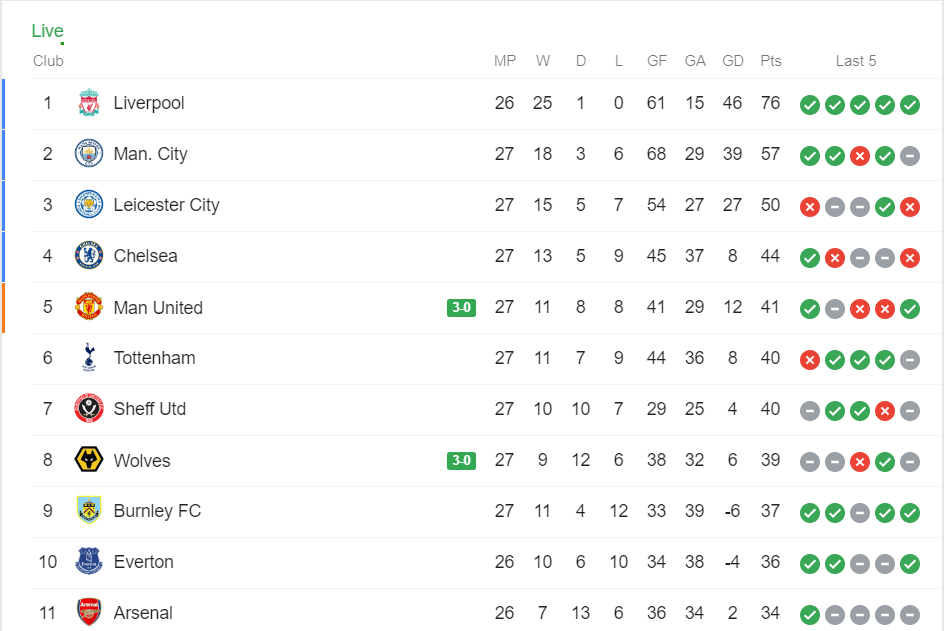The image size is (944, 631).
Task: Open Man United's live 3-0 score badge
Action: point(461,307)
